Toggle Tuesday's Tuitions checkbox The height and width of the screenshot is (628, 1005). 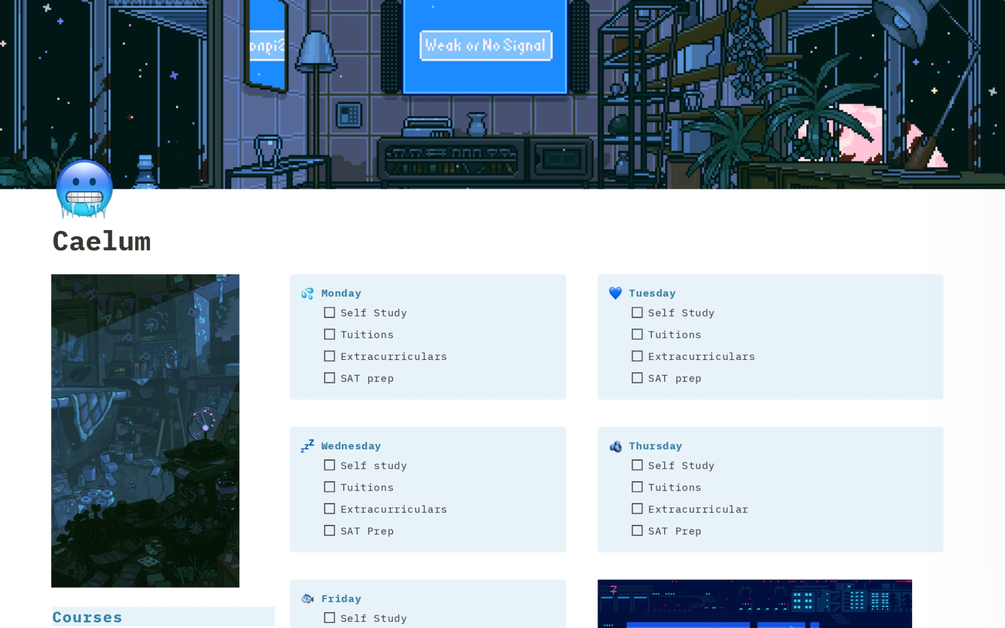click(637, 335)
